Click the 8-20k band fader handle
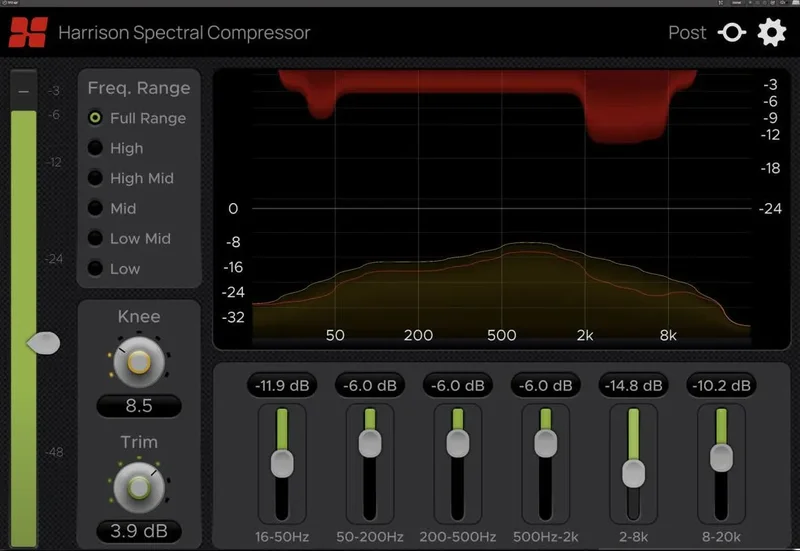Image resolution: width=800 pixels, height=551 pixels. (x=721, y=458)
